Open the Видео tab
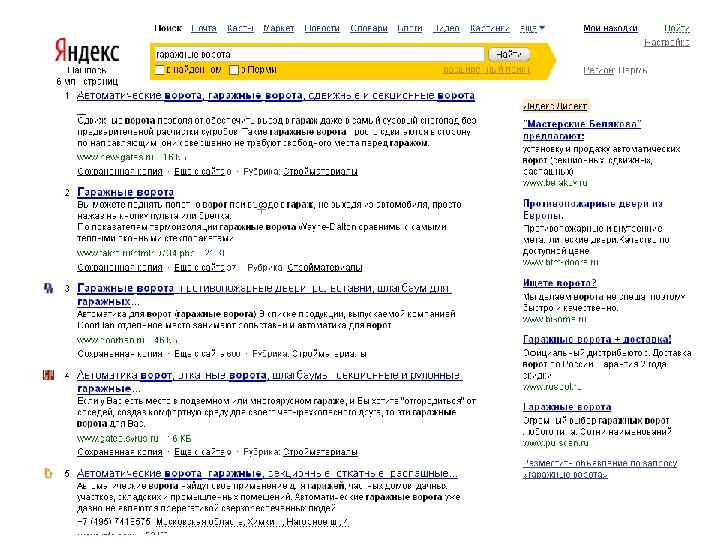This screenshot has width=720, height=540. point(446,28)
